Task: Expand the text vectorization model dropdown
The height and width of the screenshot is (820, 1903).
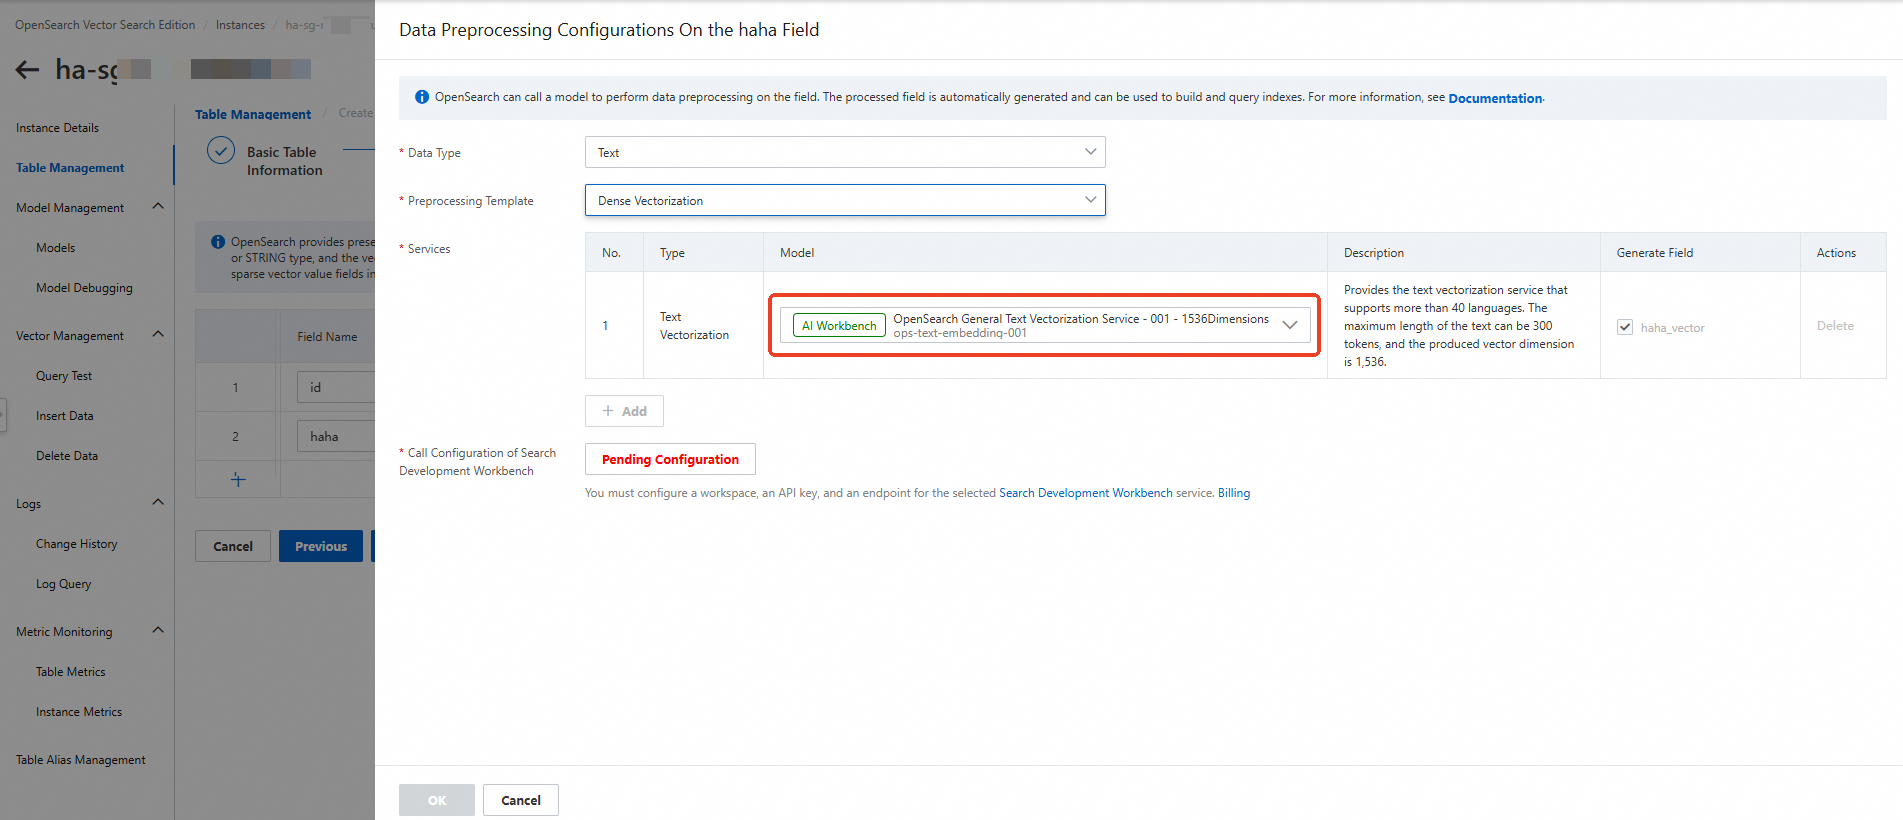Action: [x=1290, y=325]
